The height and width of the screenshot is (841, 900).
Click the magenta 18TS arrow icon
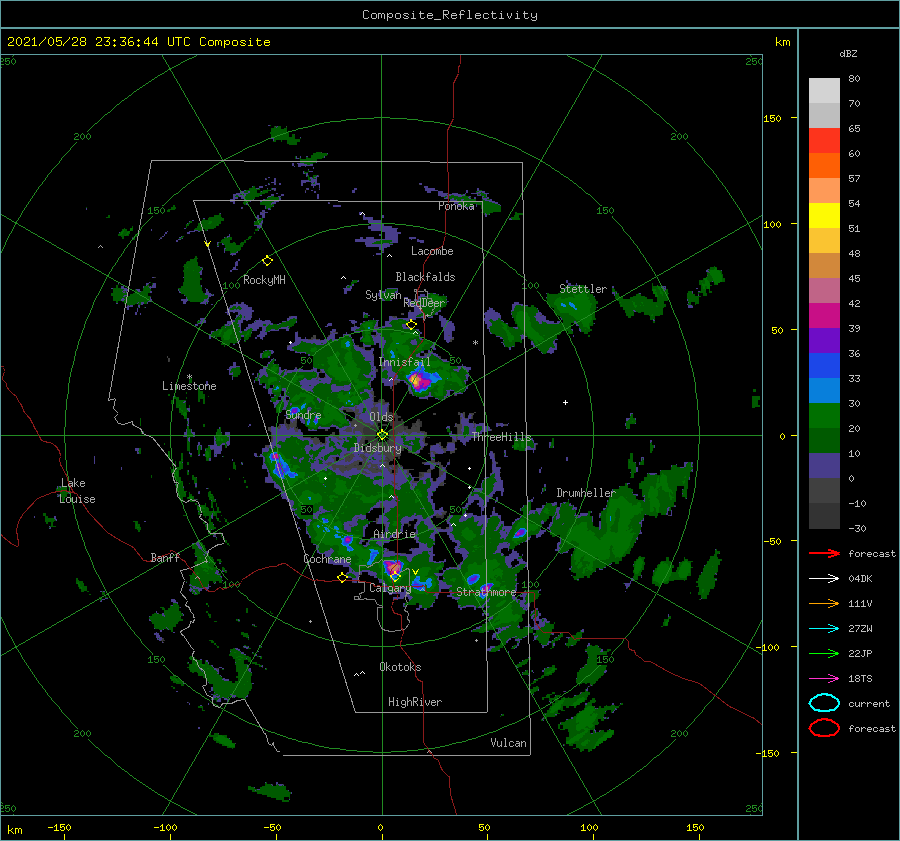click(x=824, y=679)
